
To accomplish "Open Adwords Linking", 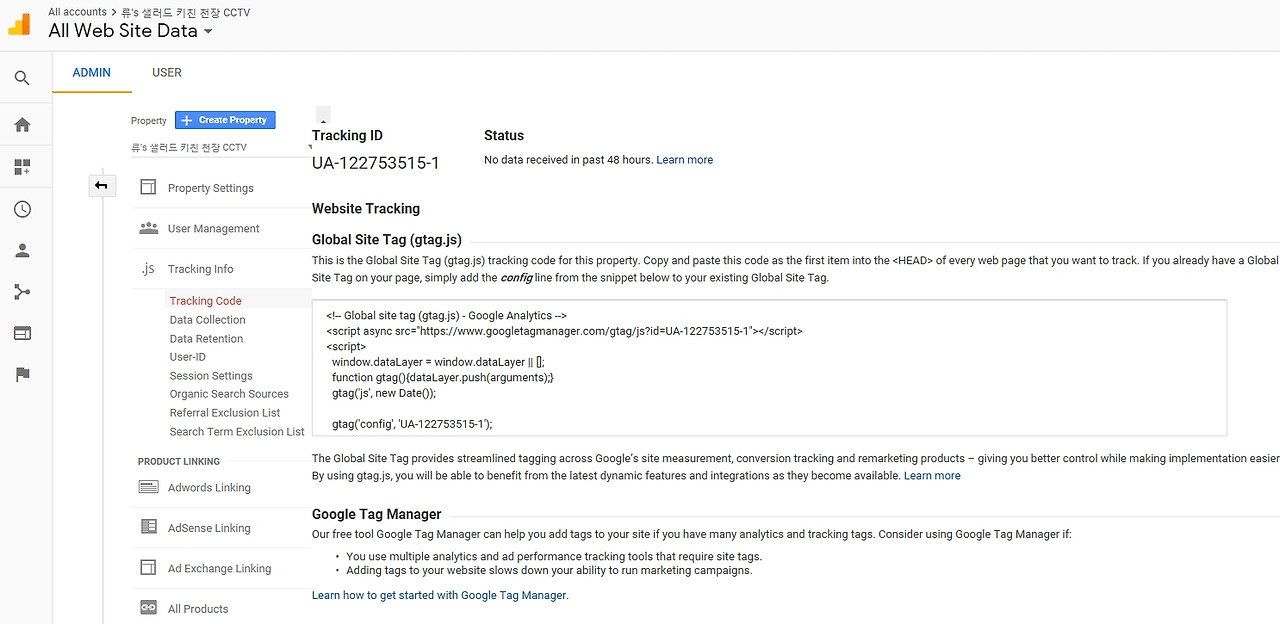I will (x=209, y=488).
